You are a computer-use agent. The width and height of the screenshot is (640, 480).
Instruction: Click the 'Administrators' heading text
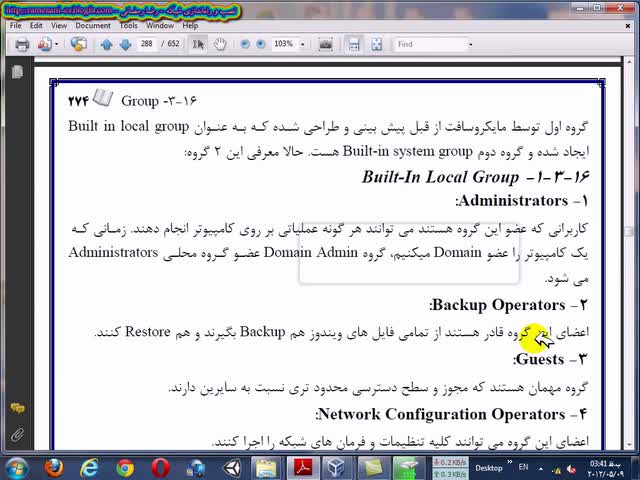tap(513, 200)
